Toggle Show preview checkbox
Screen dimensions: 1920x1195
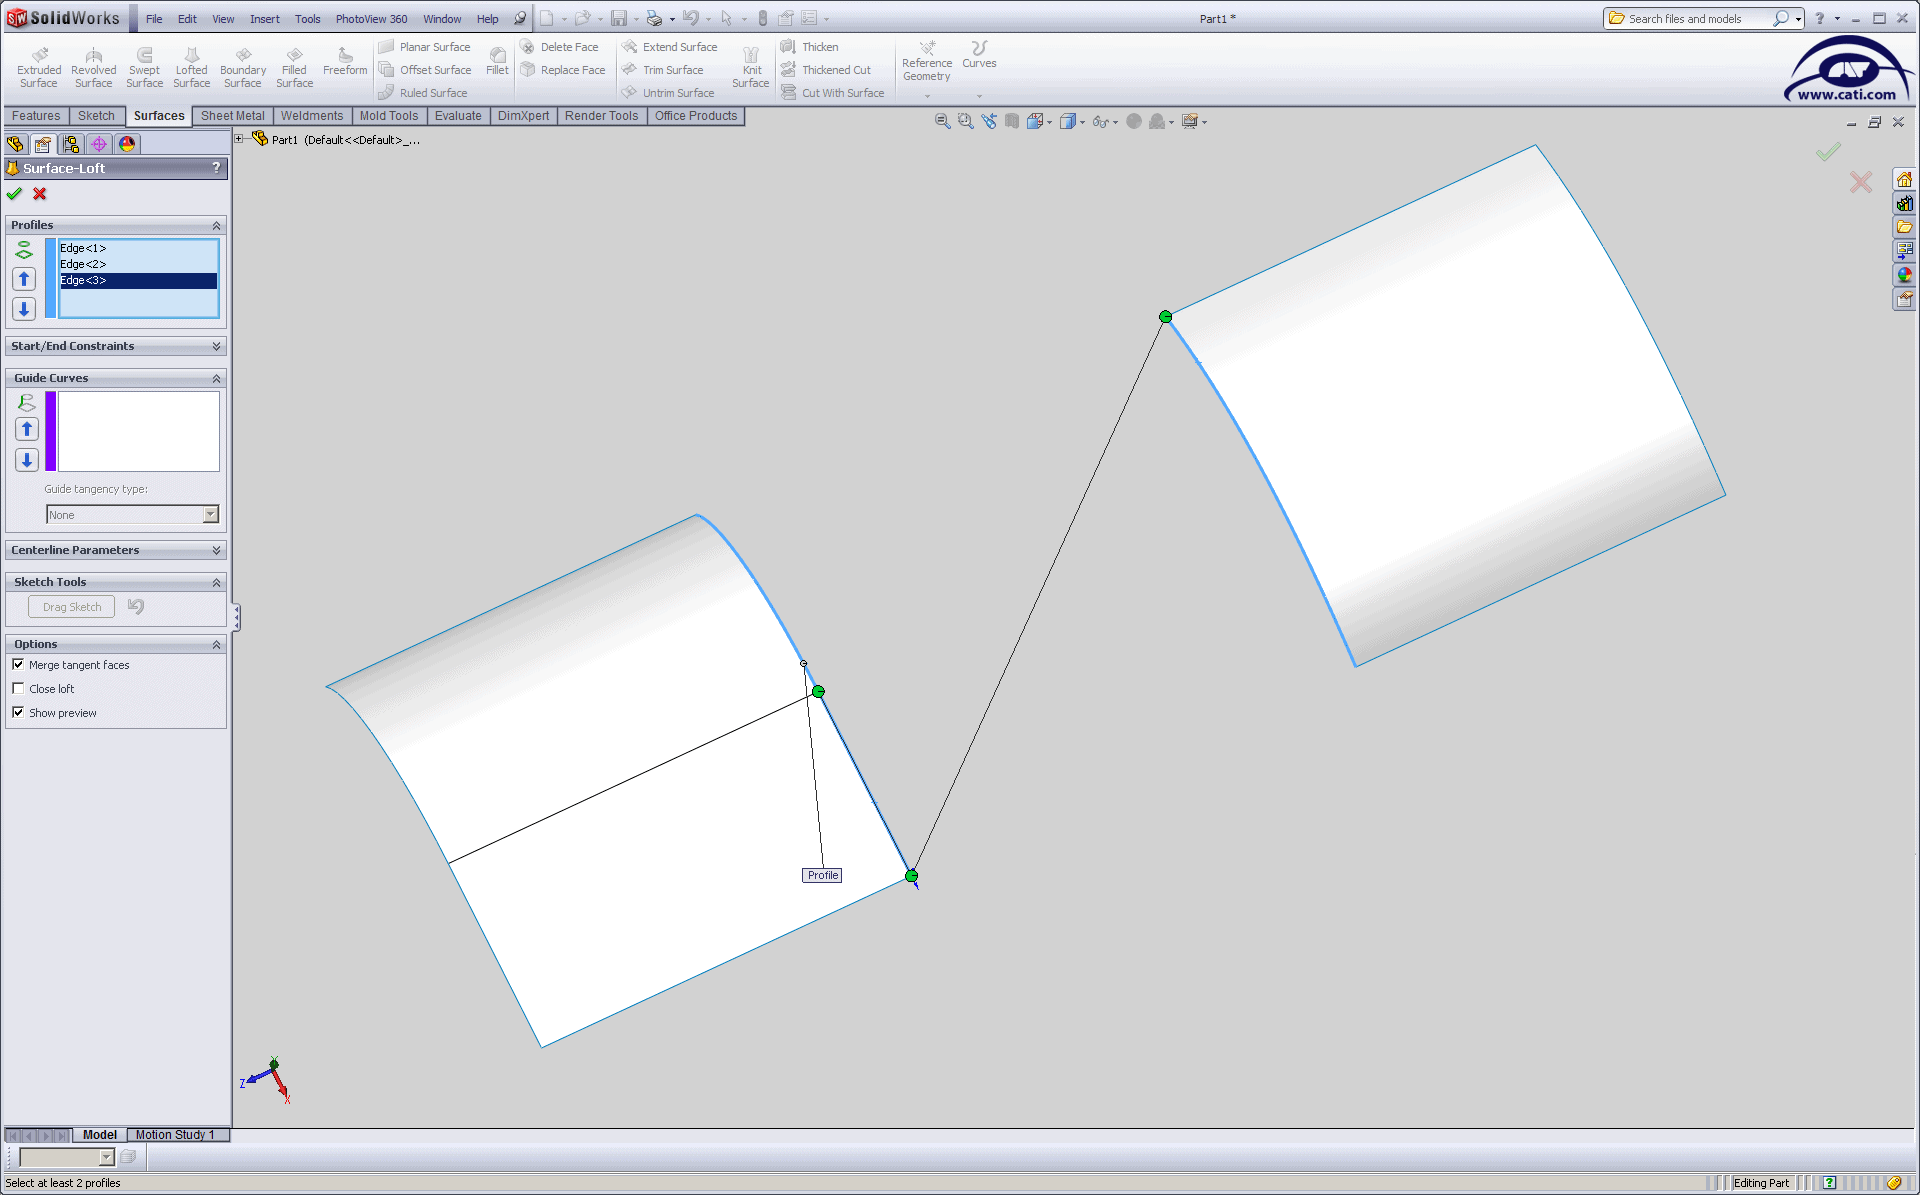[18, 713]
